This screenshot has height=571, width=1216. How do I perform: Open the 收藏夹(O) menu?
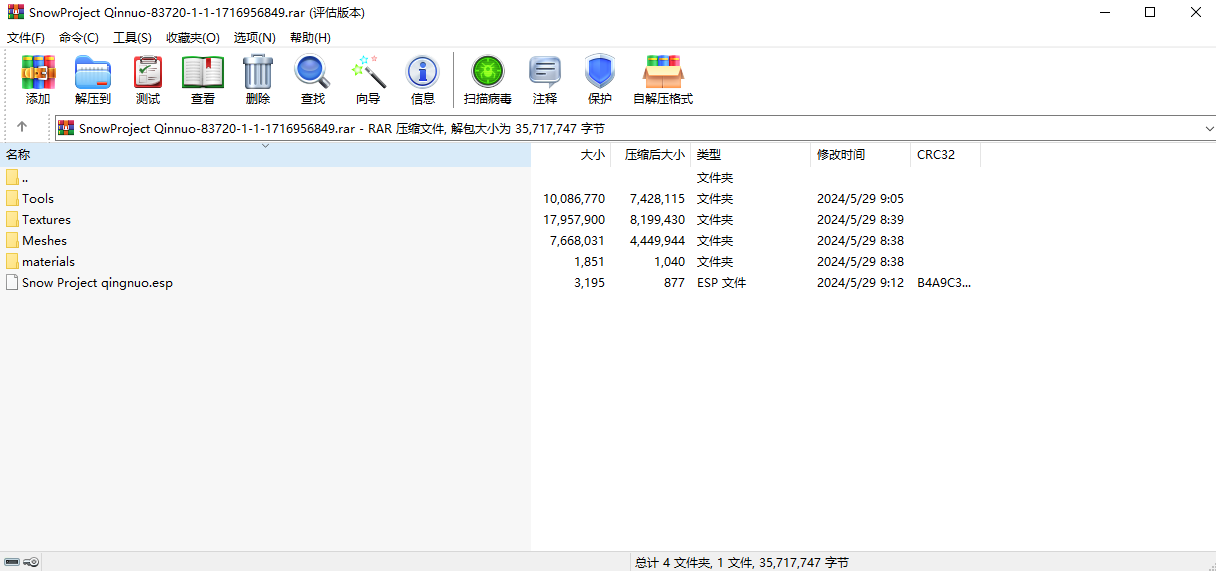click(x=192, y=37)
